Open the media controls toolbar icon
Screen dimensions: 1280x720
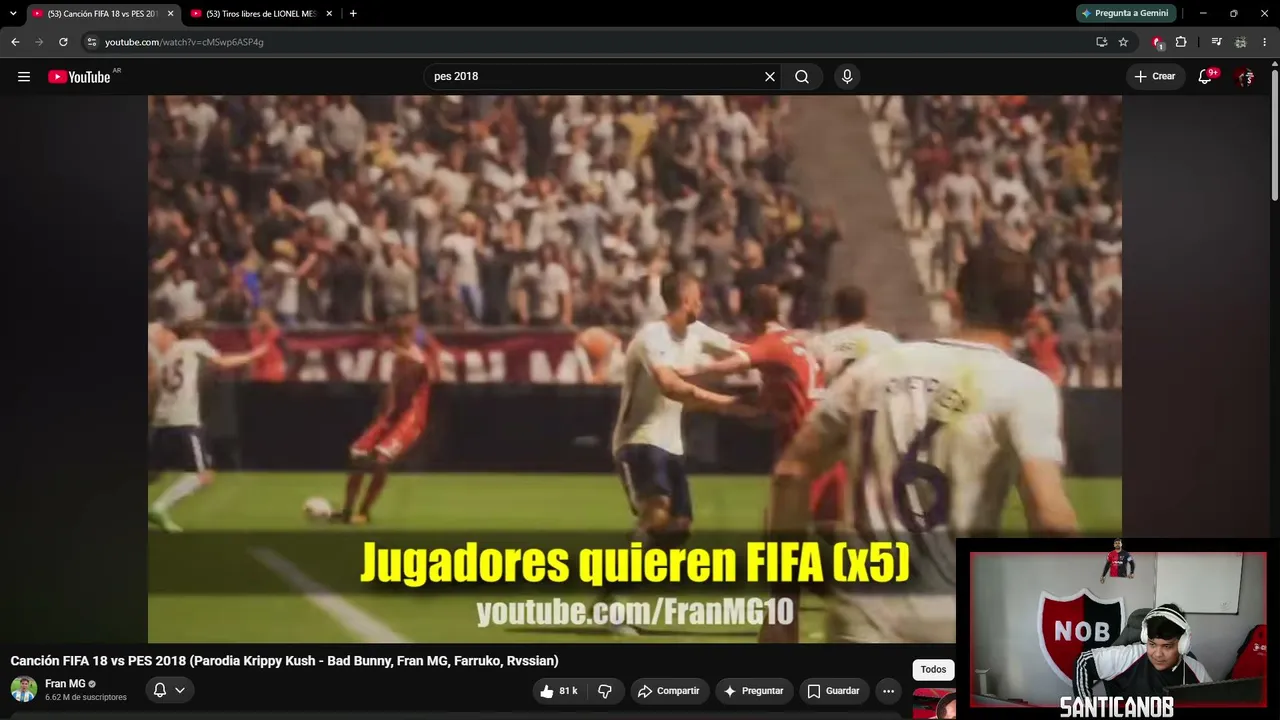point(1216,42)
